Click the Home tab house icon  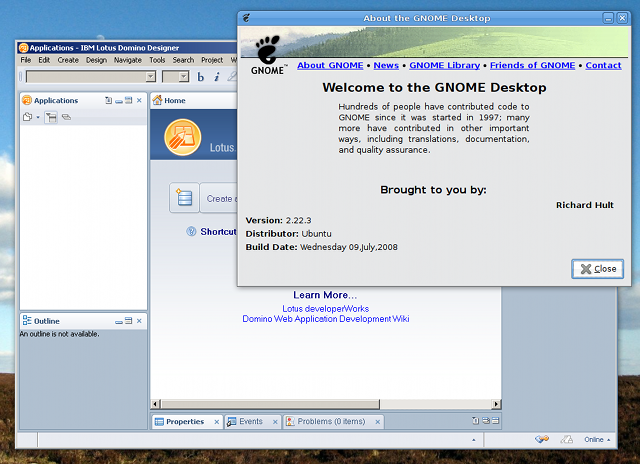click(x=158, y=100)
